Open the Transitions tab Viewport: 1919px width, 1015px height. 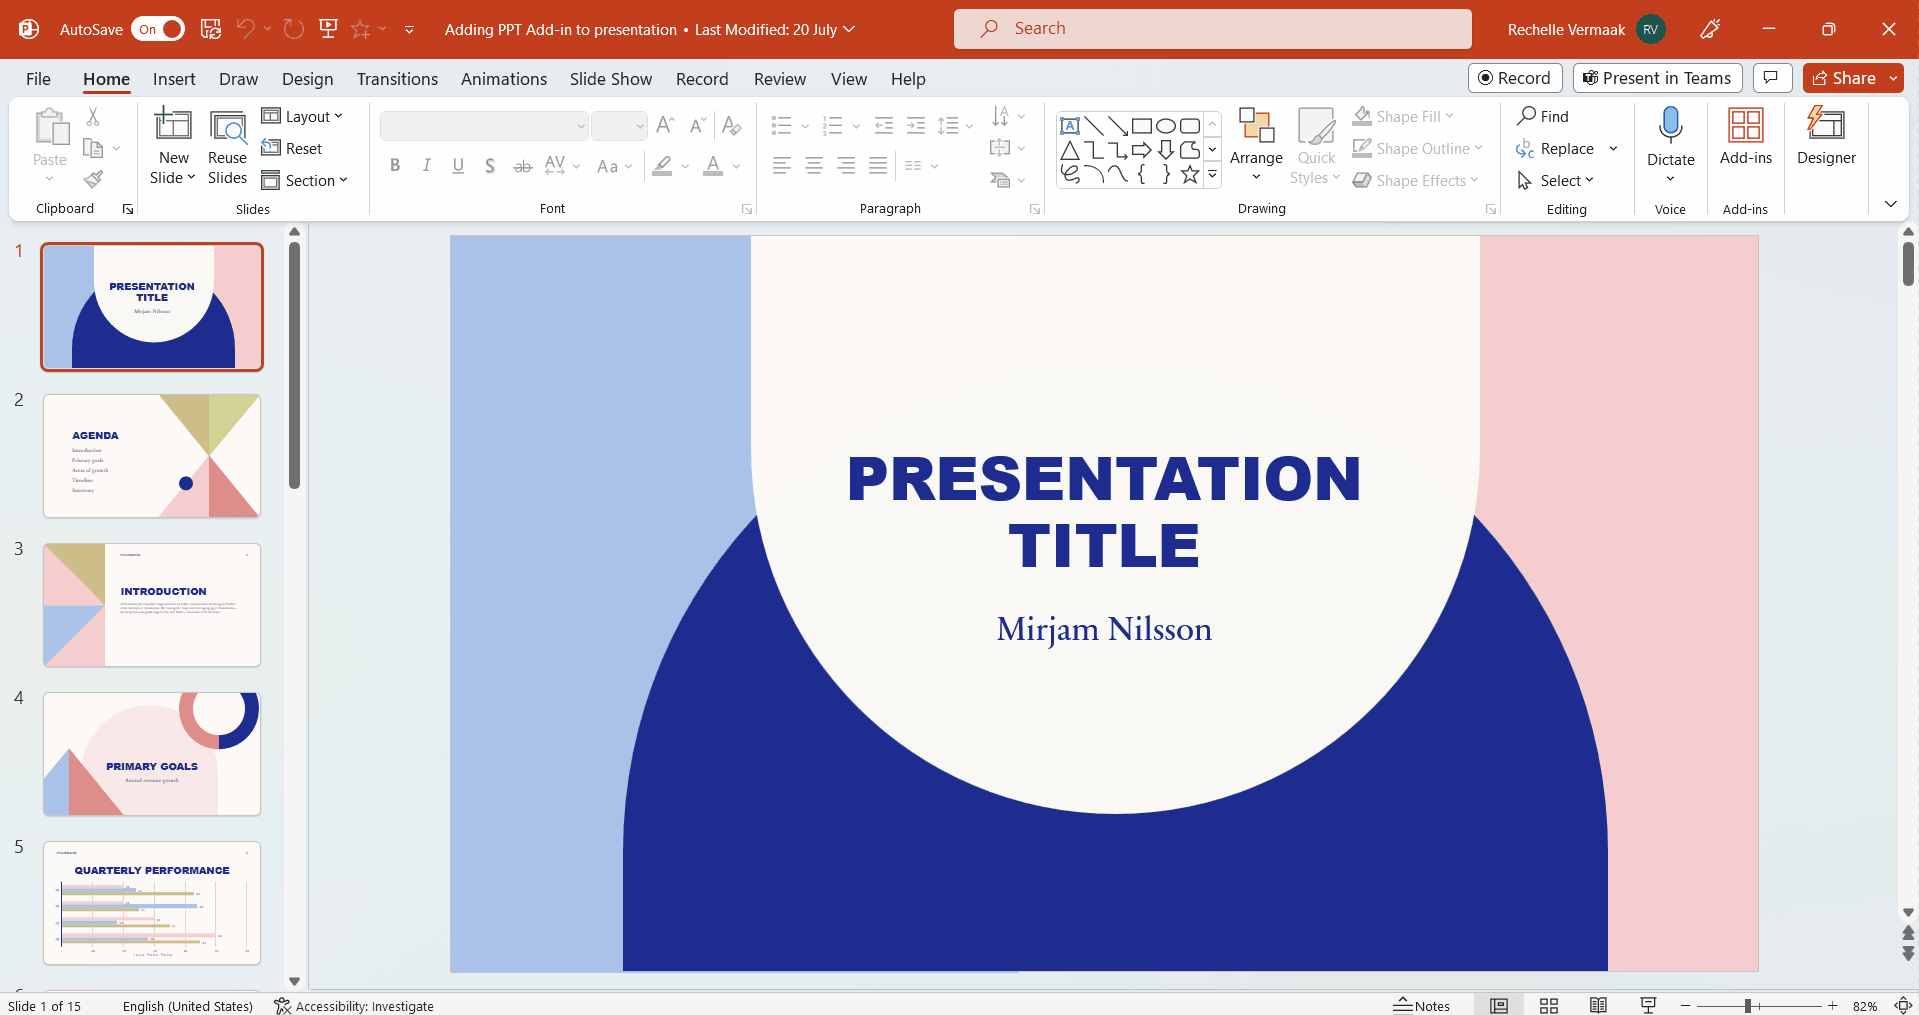click(397, 79)
